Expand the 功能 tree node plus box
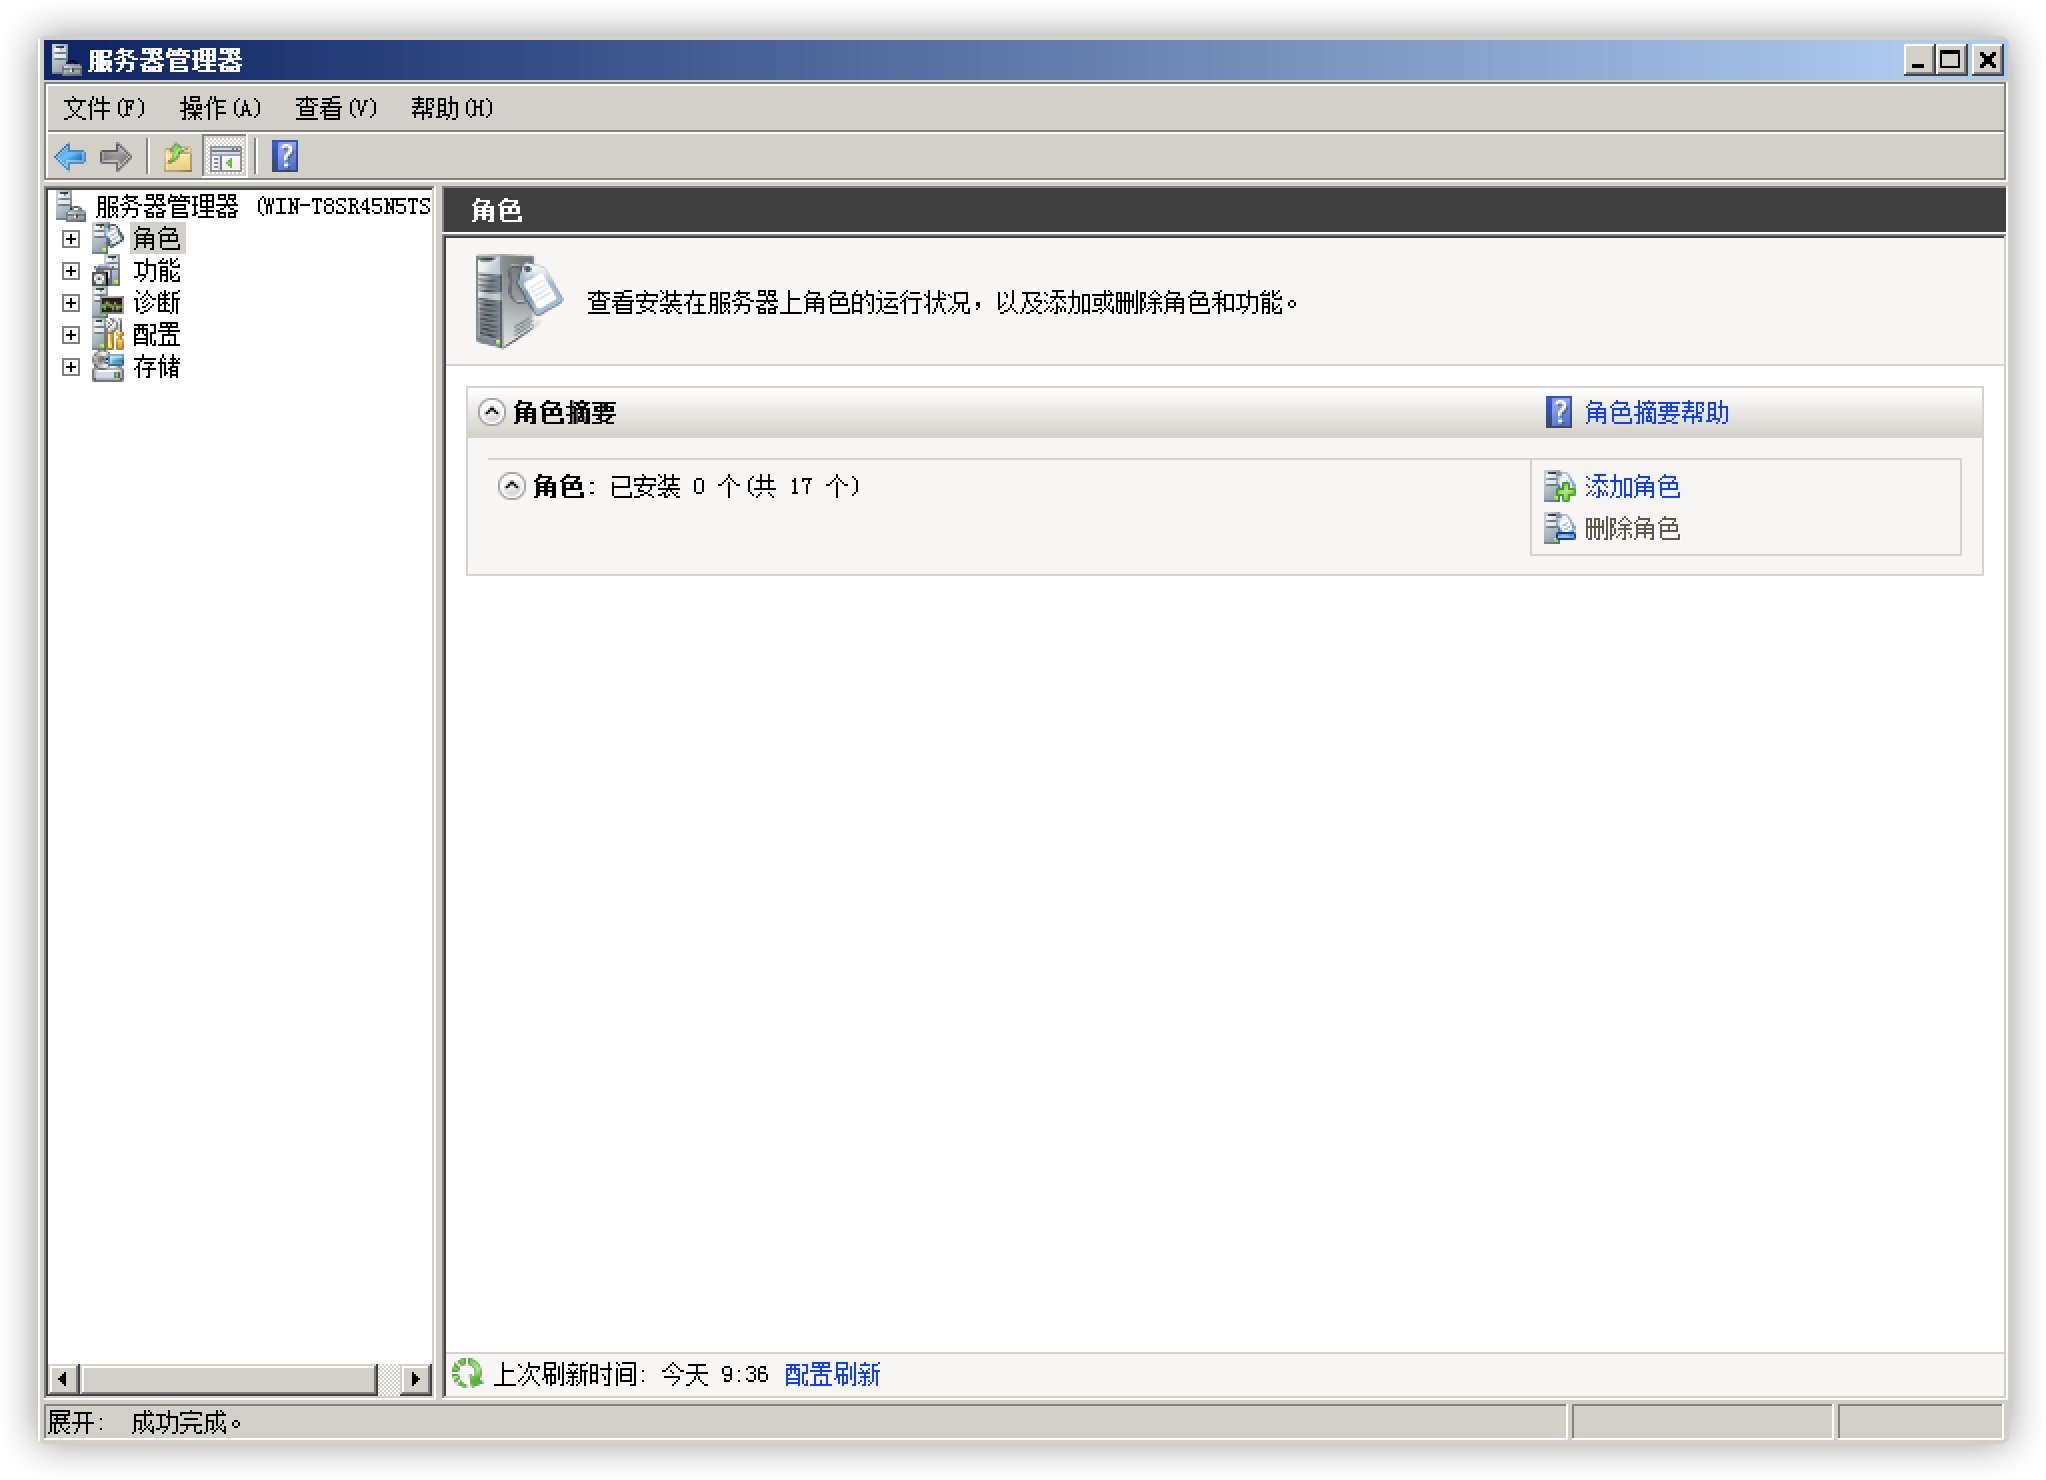This screenshot has height=1480, width=2046. (71, 271)
